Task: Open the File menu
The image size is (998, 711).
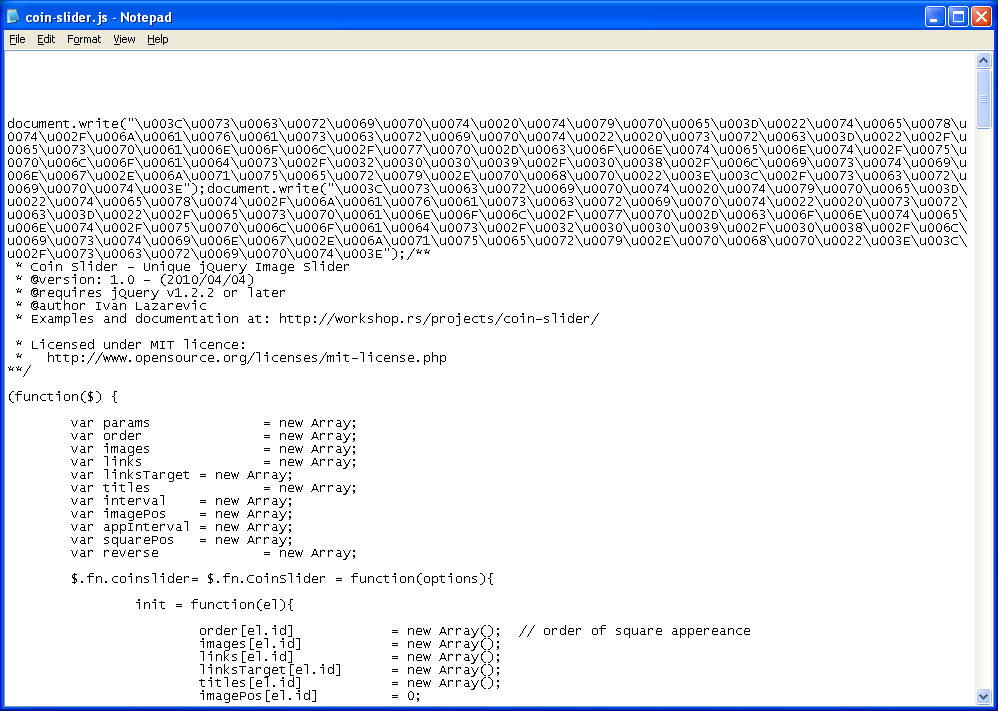Action: (x=17, y=39)
